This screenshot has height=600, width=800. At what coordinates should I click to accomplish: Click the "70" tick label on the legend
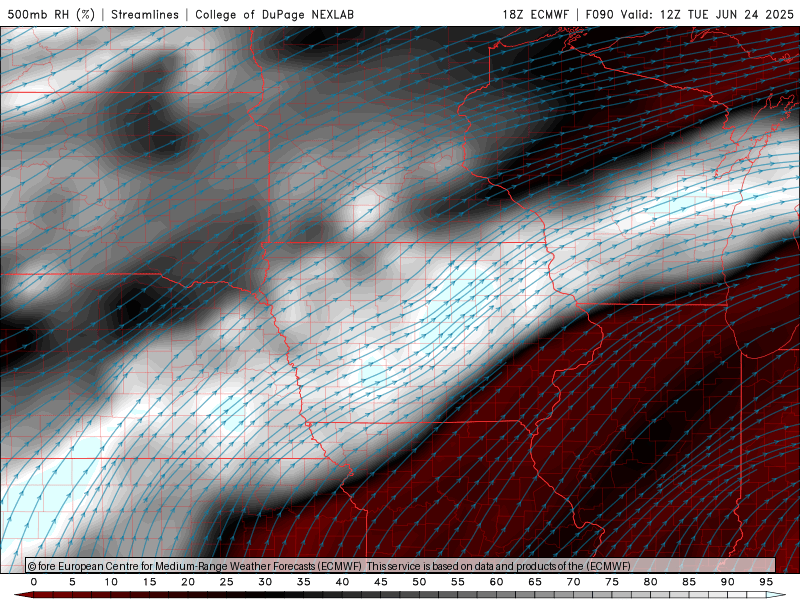point(573,582)
